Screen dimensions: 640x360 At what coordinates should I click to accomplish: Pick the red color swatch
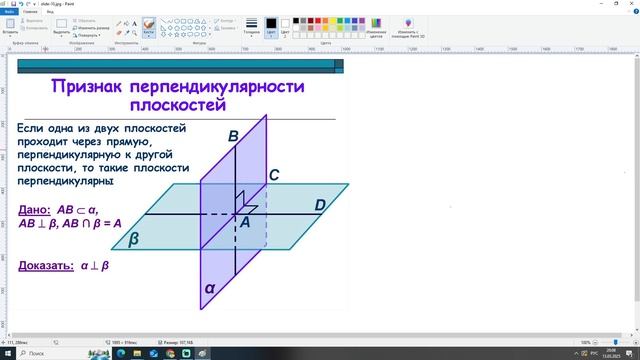[318, 21]
